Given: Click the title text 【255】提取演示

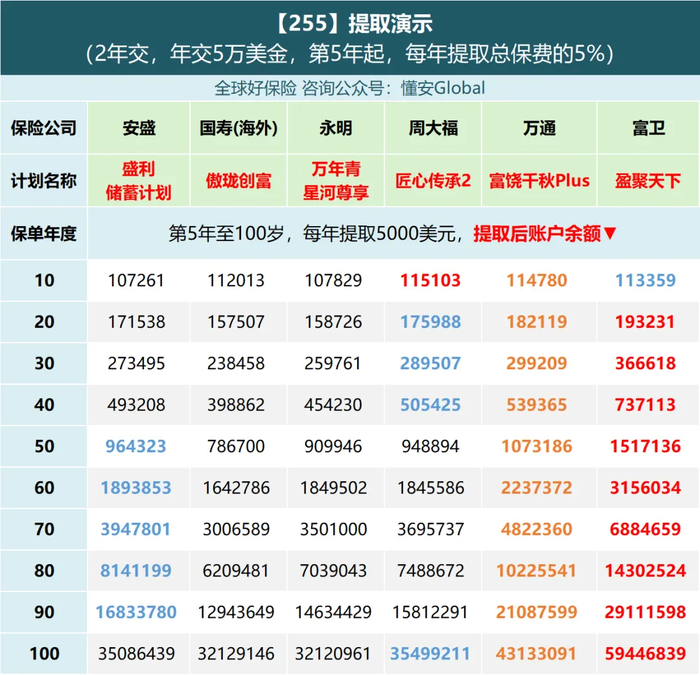Looking at the screenshot, I should [x=353, y=24].
